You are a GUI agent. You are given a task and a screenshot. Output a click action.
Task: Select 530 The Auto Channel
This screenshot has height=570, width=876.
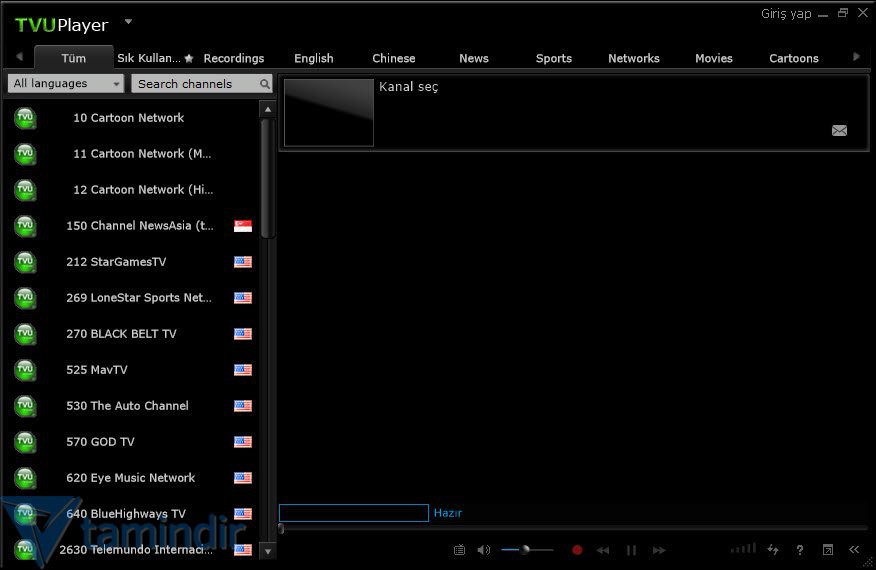coord(132,406)
